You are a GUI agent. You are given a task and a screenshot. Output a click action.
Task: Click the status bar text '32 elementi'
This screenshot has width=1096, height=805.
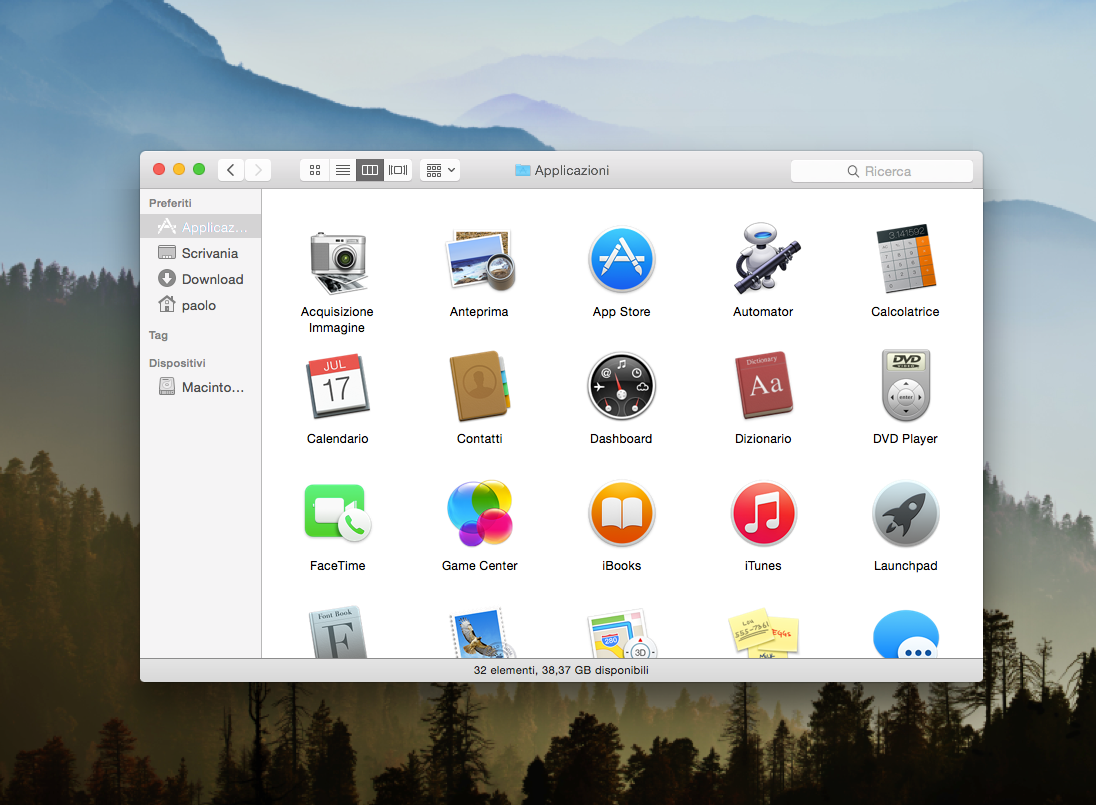point(505,670)
